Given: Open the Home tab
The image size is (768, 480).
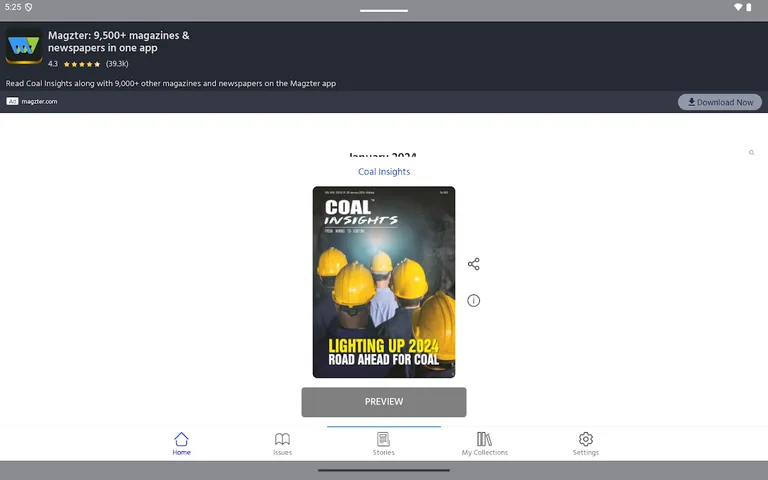Looking at the screenshot, I should pos(181,443).
